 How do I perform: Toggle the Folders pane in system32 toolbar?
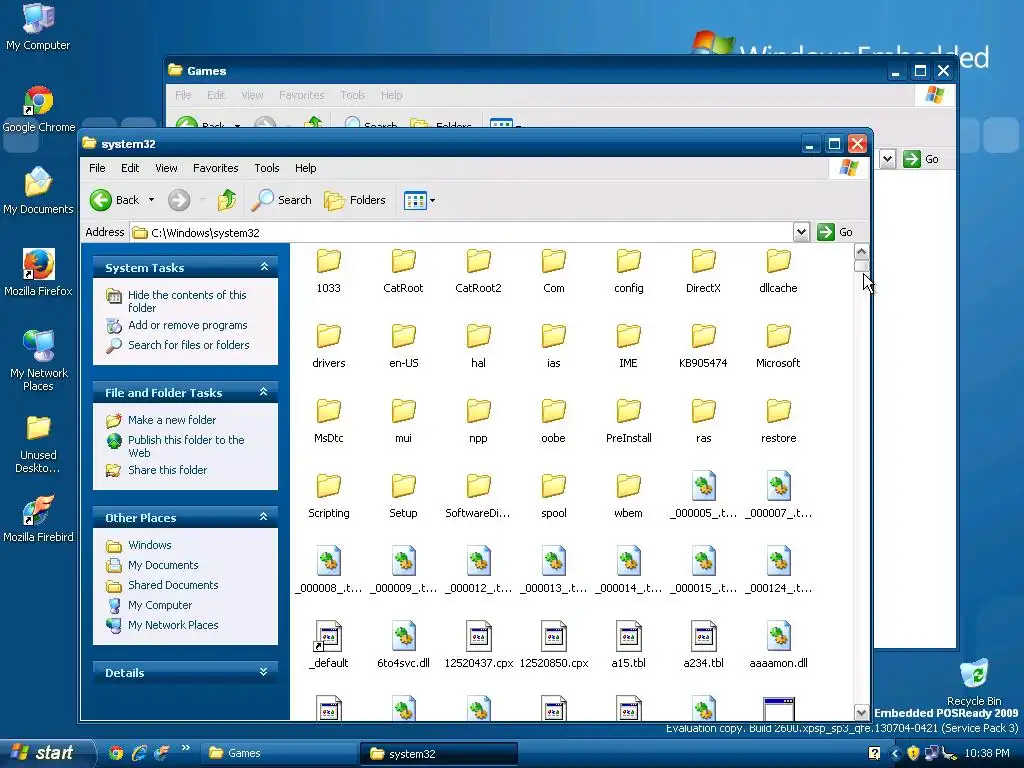355,200
